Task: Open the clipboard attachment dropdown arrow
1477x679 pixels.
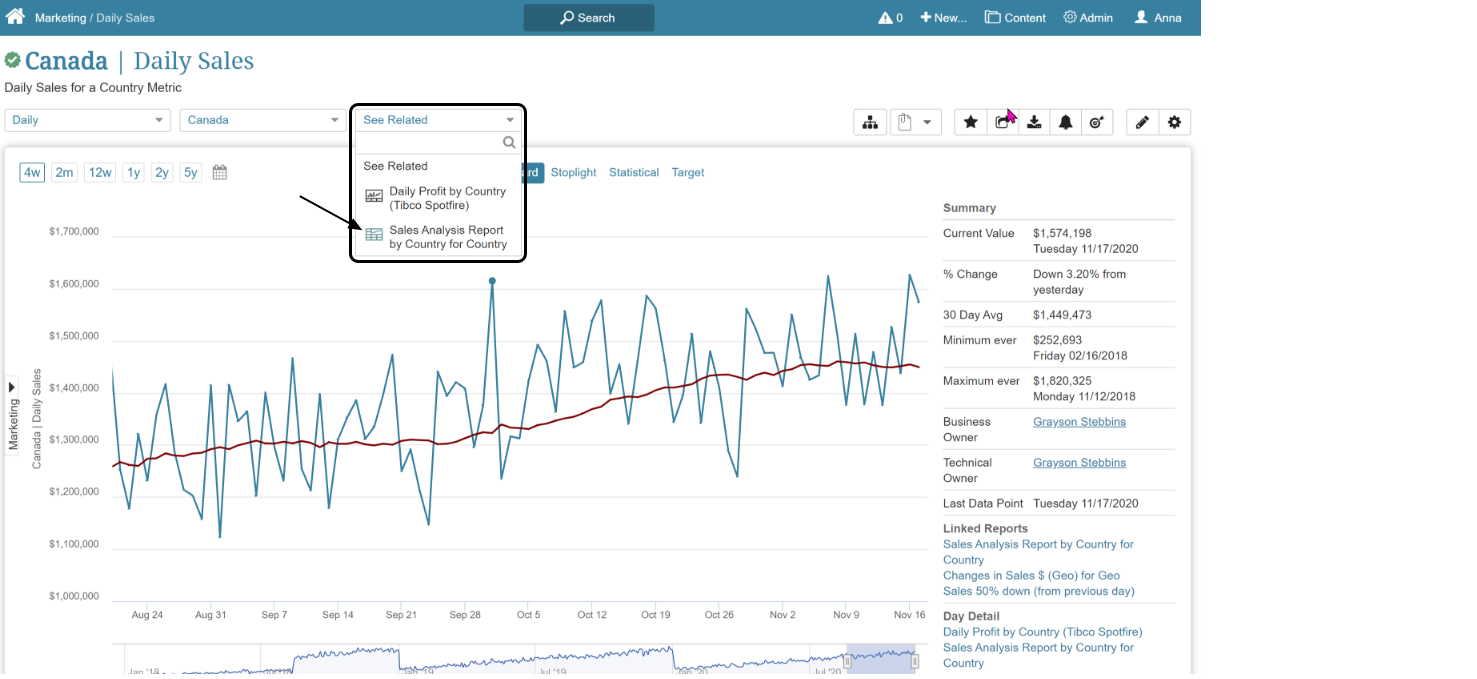Action: [x=927, y=122]
